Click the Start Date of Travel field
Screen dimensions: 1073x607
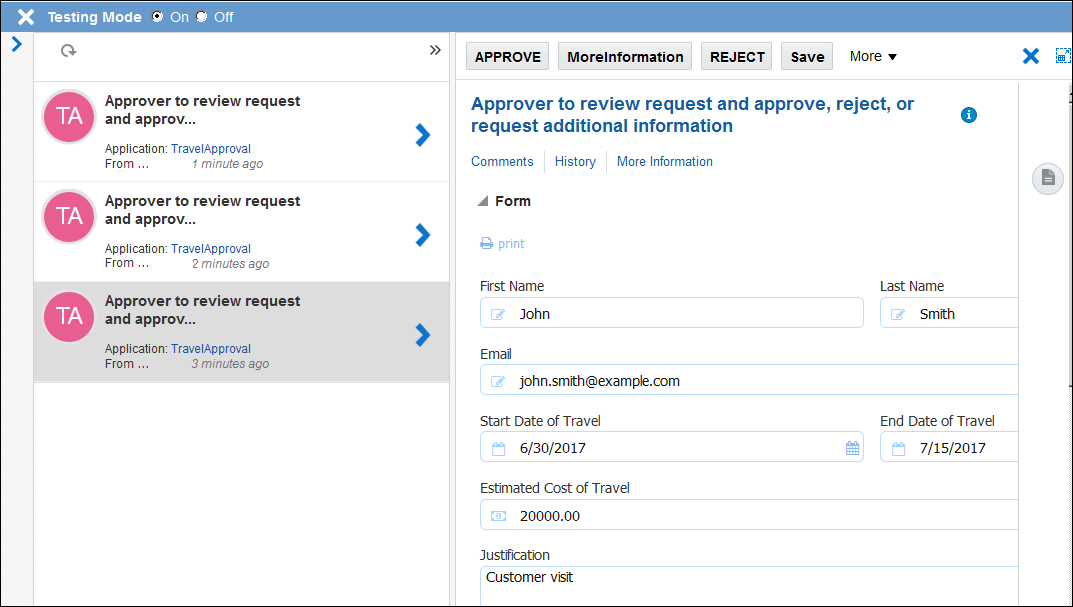coord(671,447)
